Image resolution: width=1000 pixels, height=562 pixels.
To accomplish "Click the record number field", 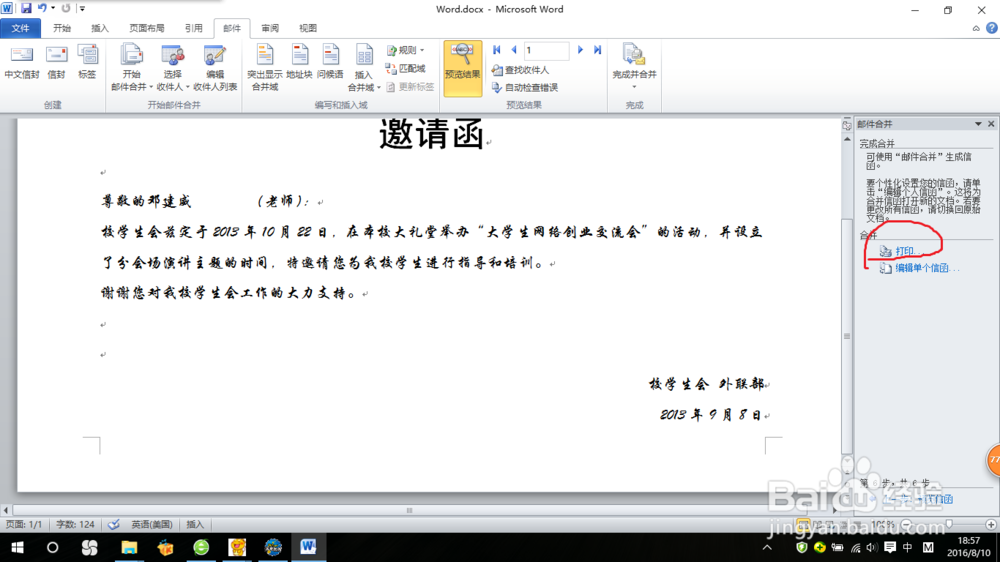I will pyautogui.click(x=546, y=50).
